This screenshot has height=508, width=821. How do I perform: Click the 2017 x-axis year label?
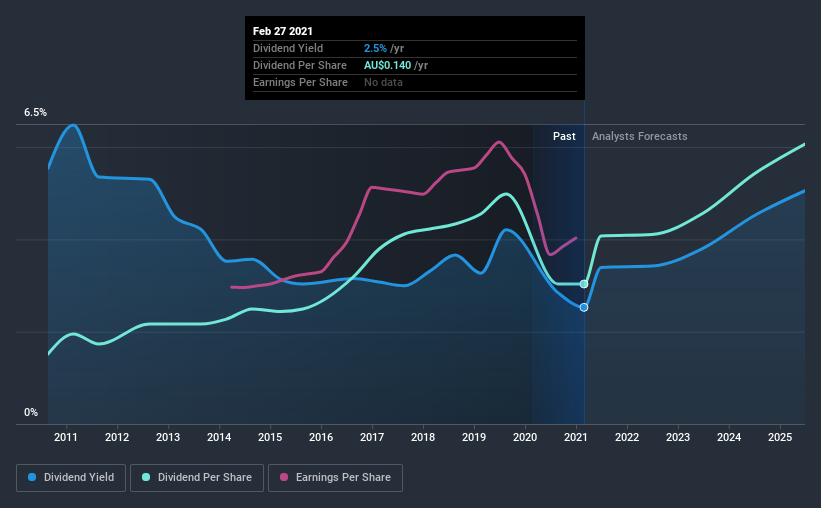(372, 437)
